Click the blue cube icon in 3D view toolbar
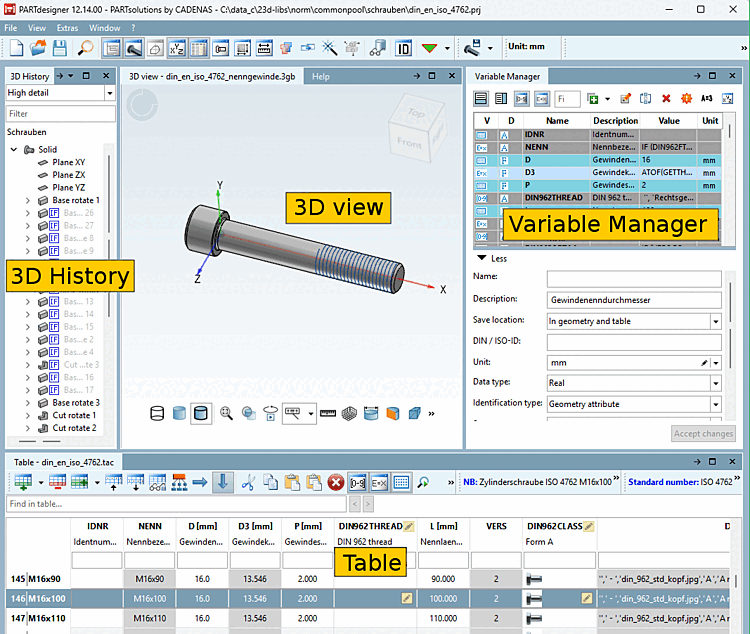Image resolution: width=750 pixels, height=634 pixels. point(415,413)
